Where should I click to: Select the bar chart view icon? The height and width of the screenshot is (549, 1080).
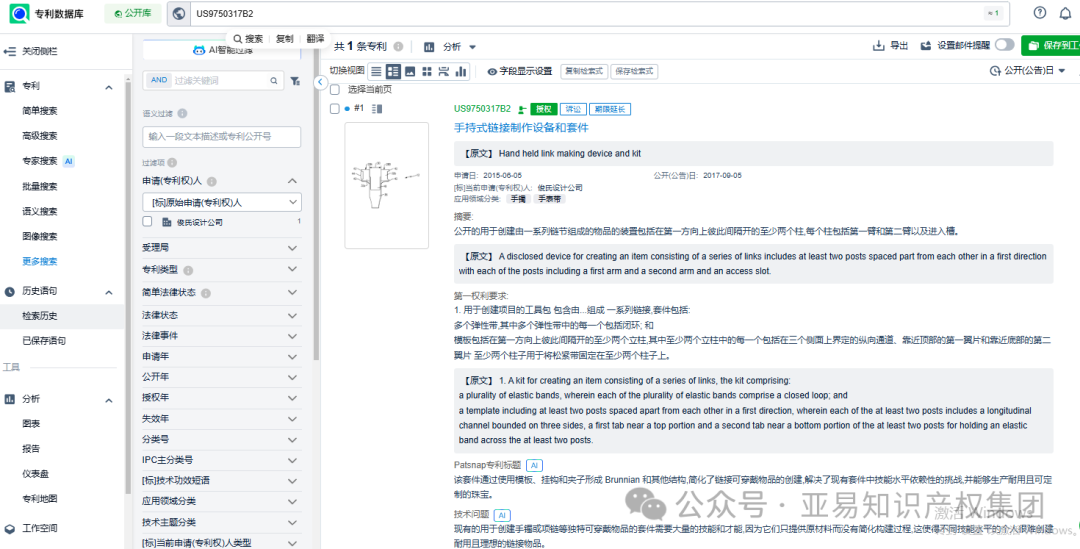460,71
